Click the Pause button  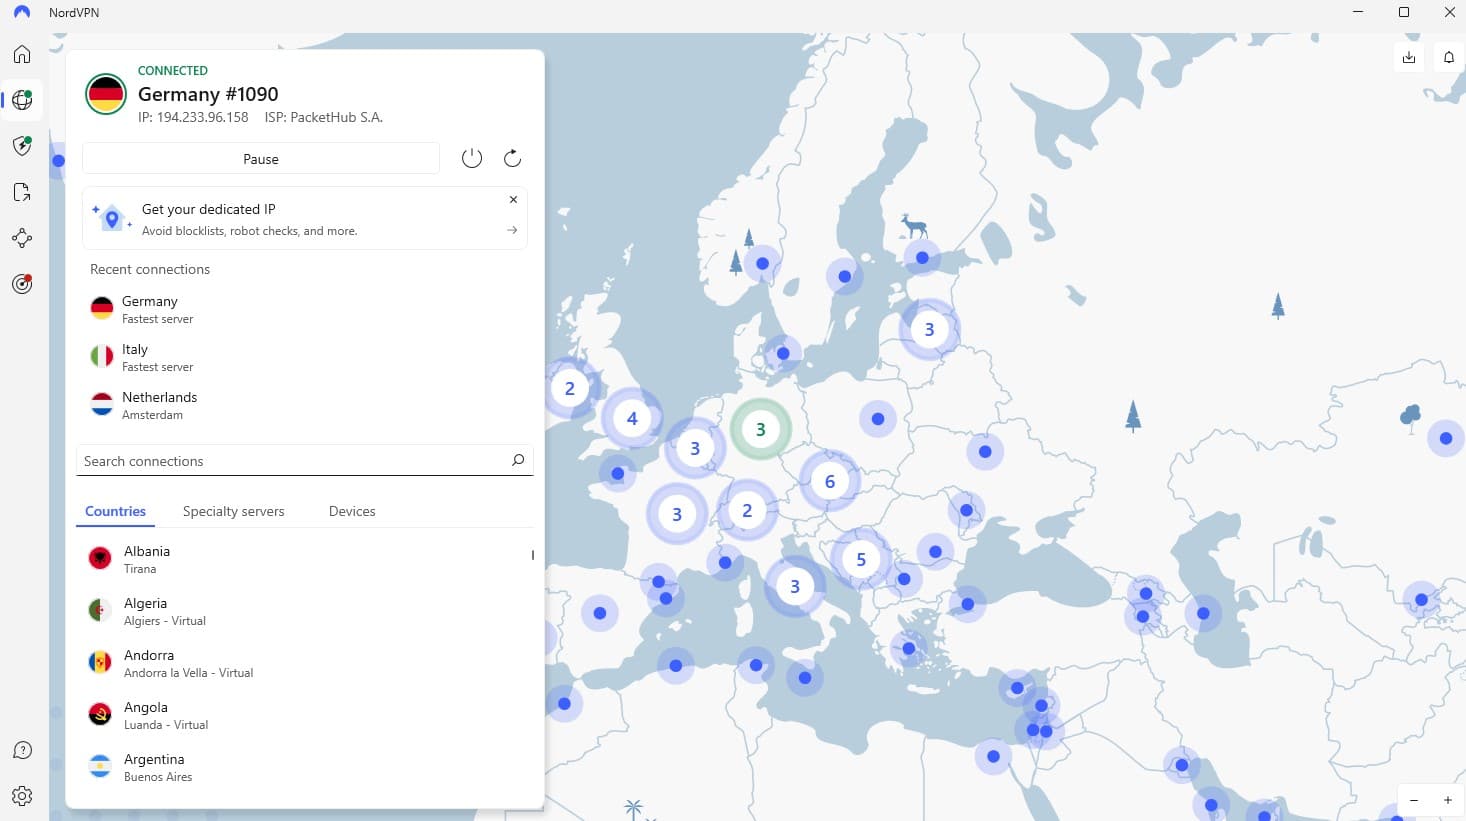(x=261, y=158)
